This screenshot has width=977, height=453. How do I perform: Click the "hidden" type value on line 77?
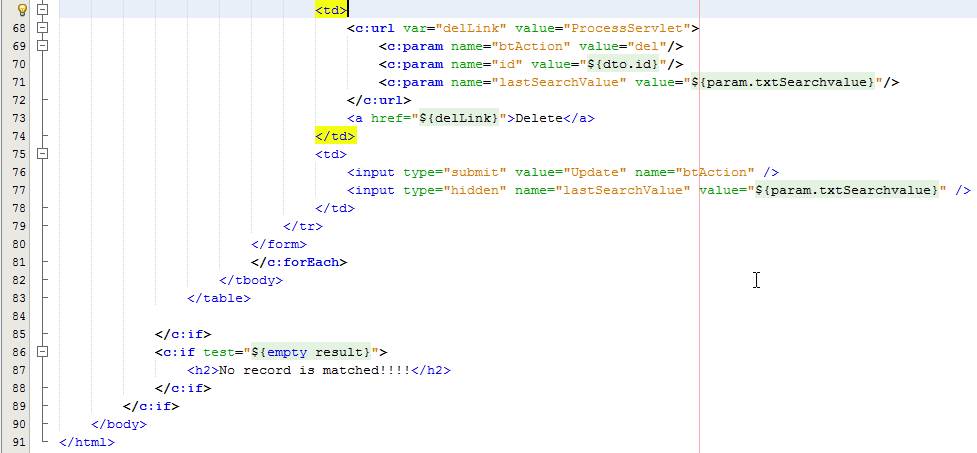(475, 190)
